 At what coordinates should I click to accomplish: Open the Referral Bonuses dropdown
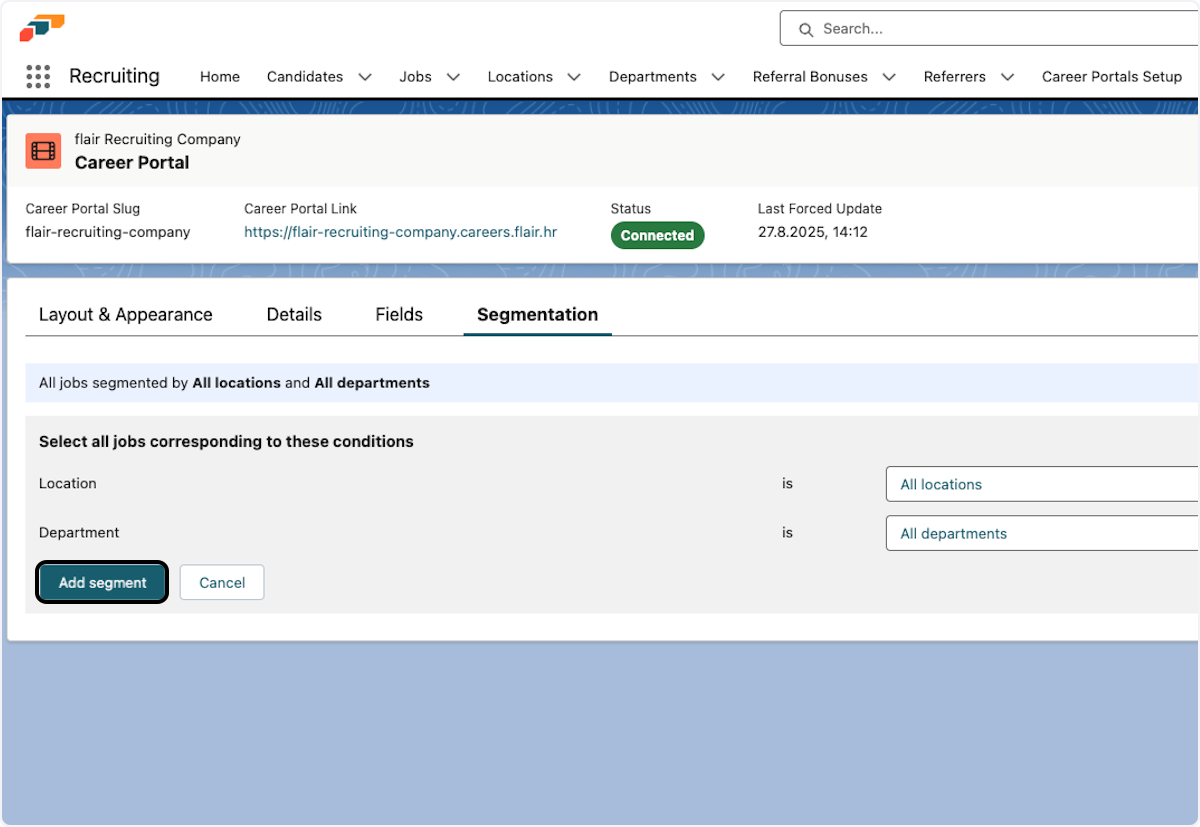tap(889, 76)
